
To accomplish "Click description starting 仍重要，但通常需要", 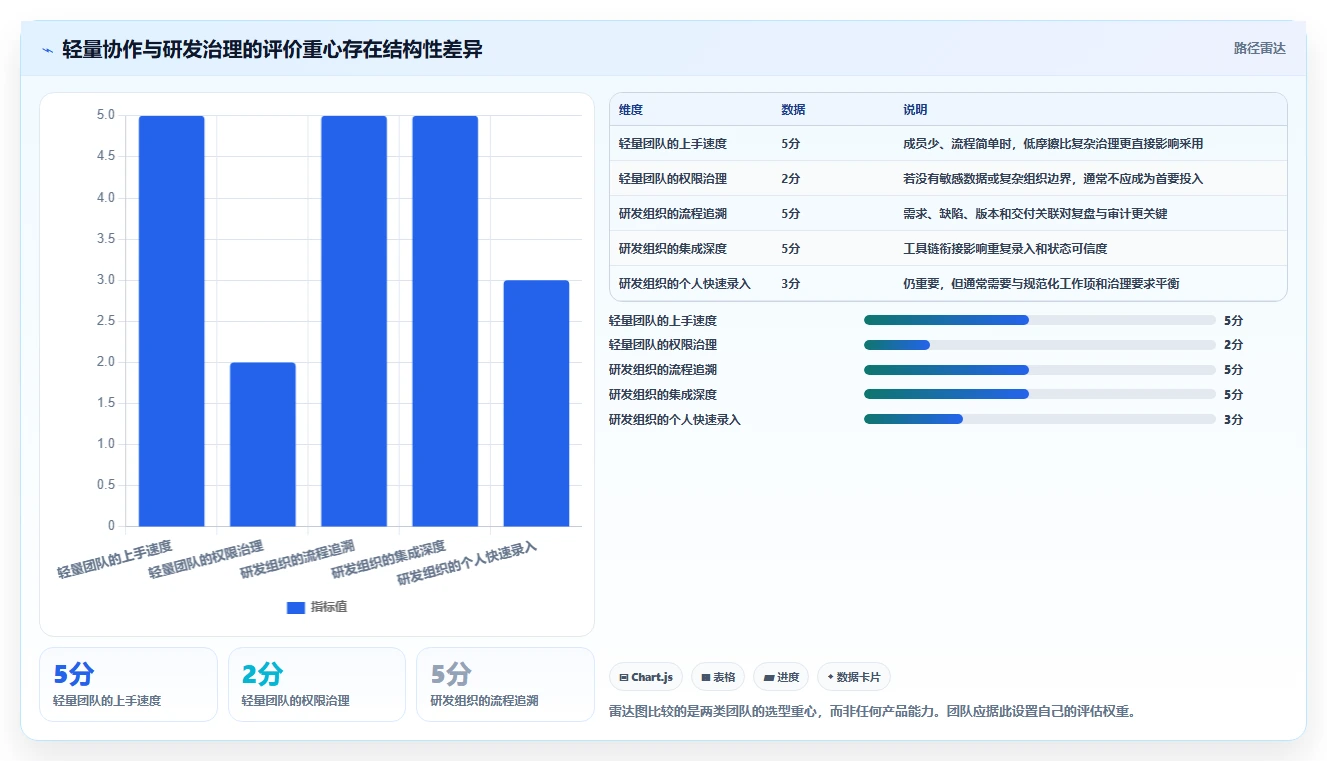I will 1041,284.
